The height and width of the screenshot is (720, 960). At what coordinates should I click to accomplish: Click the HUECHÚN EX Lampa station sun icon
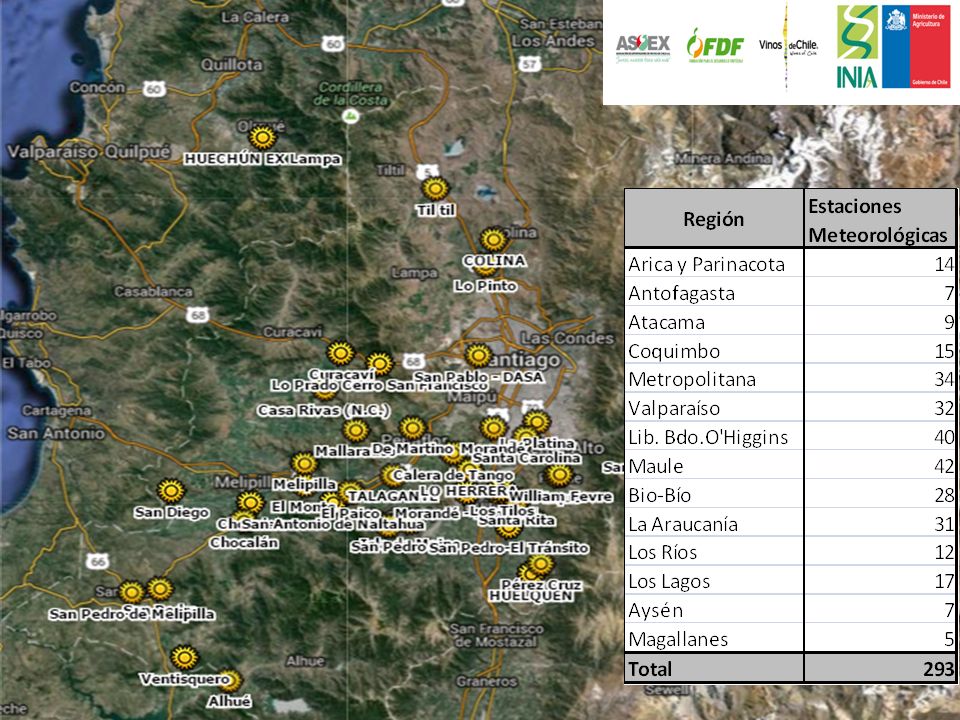pos(263,138)
